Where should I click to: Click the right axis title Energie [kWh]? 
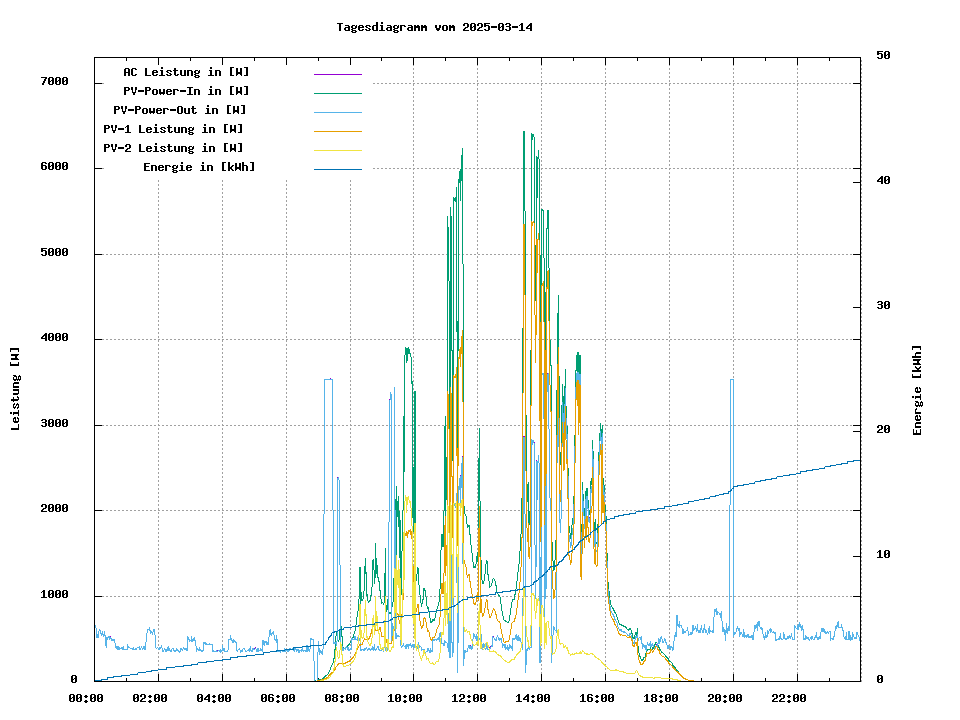point(917,390)
